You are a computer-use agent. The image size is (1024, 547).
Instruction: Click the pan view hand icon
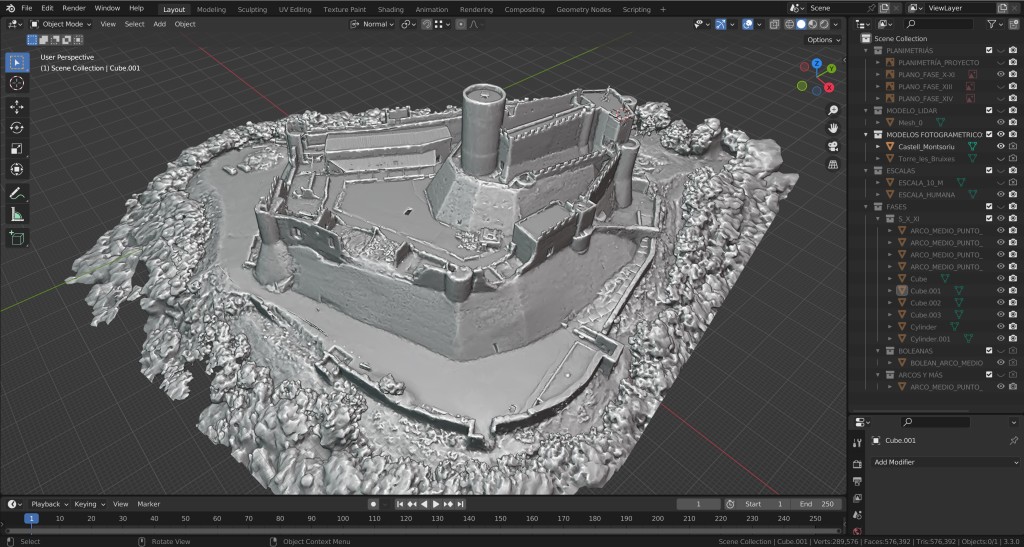(x=833, y=128)
